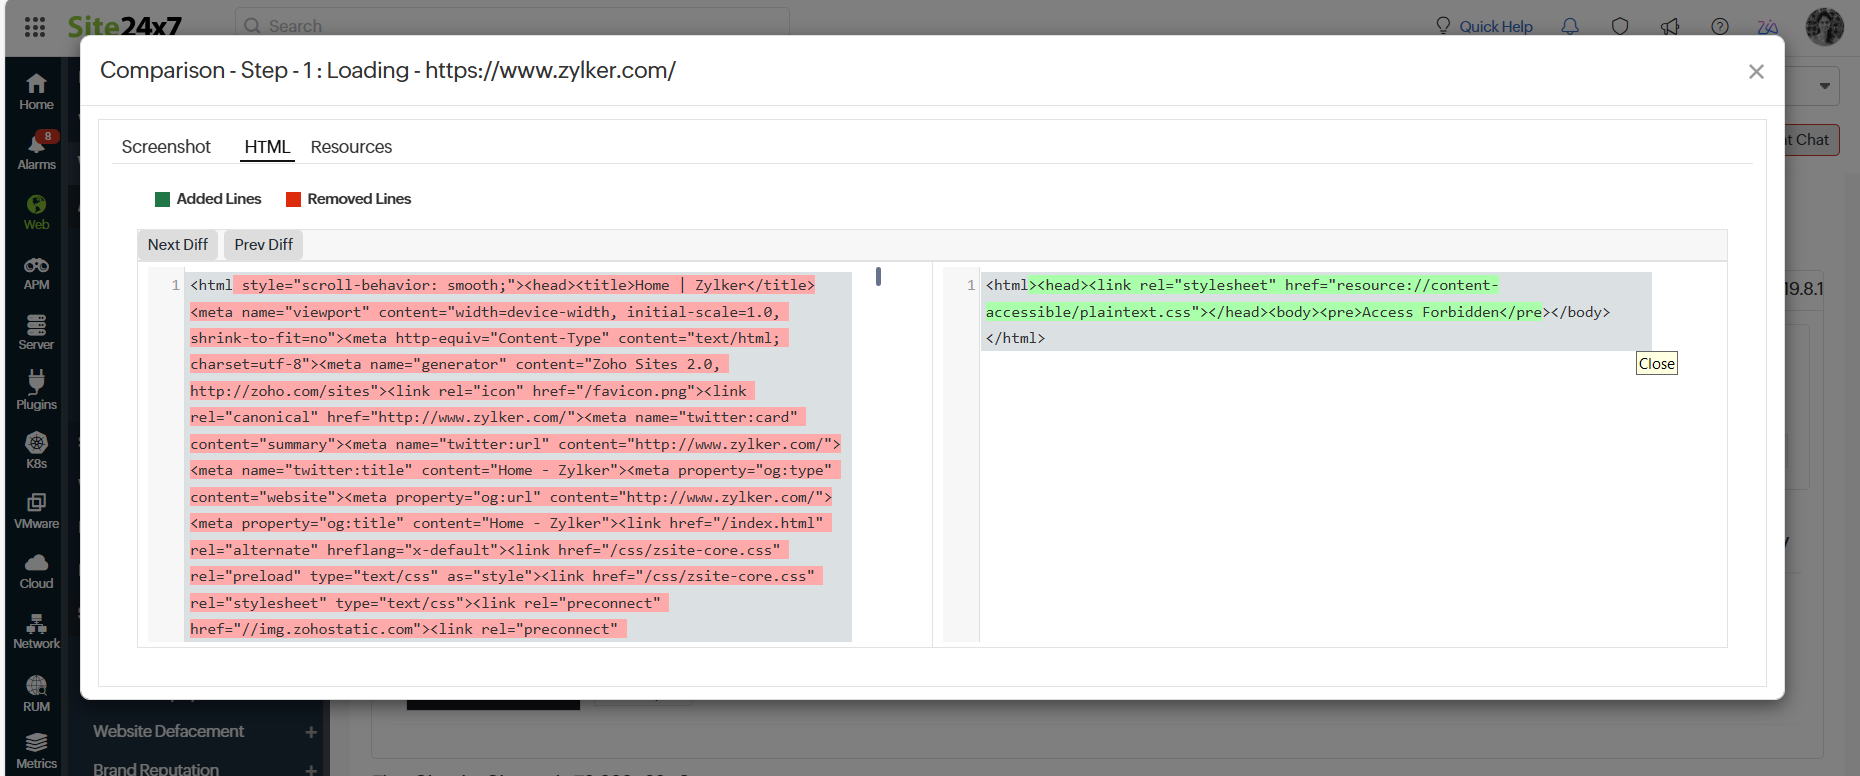Open Alarms with the bell icon
The image size is (1860, 776).
pos(36,151)
